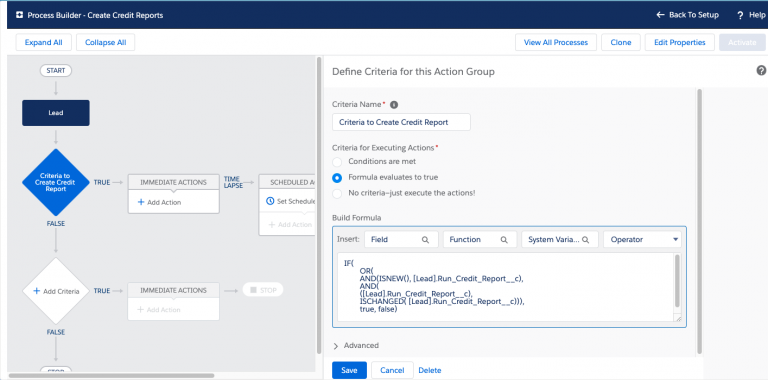Image resolution: width=768 pixels, height=380 pixels.
Task: Cancel the criteria edits
Action: (392, 370)
